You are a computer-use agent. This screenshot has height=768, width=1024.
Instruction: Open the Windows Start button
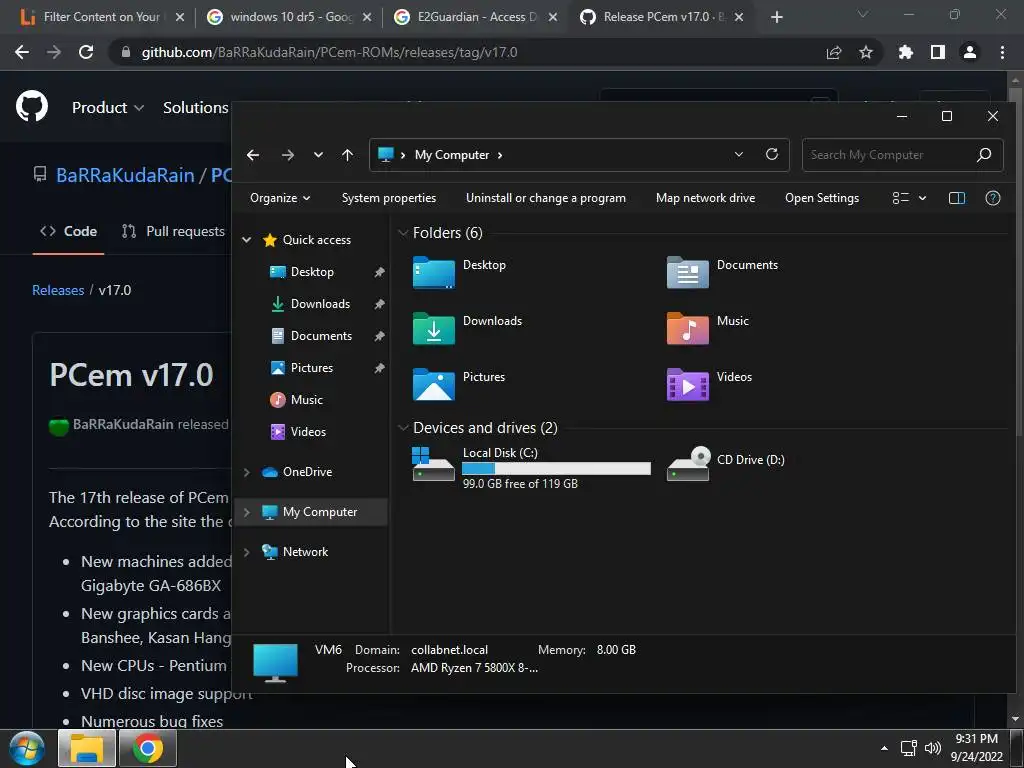[x=27, y=748]
